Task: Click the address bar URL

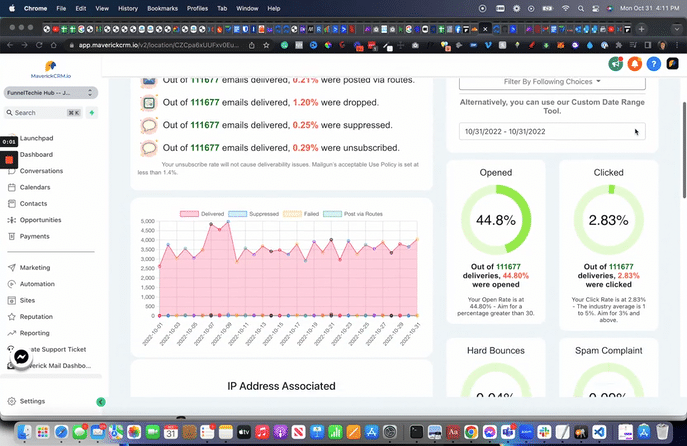Action: tap(159, 45)
